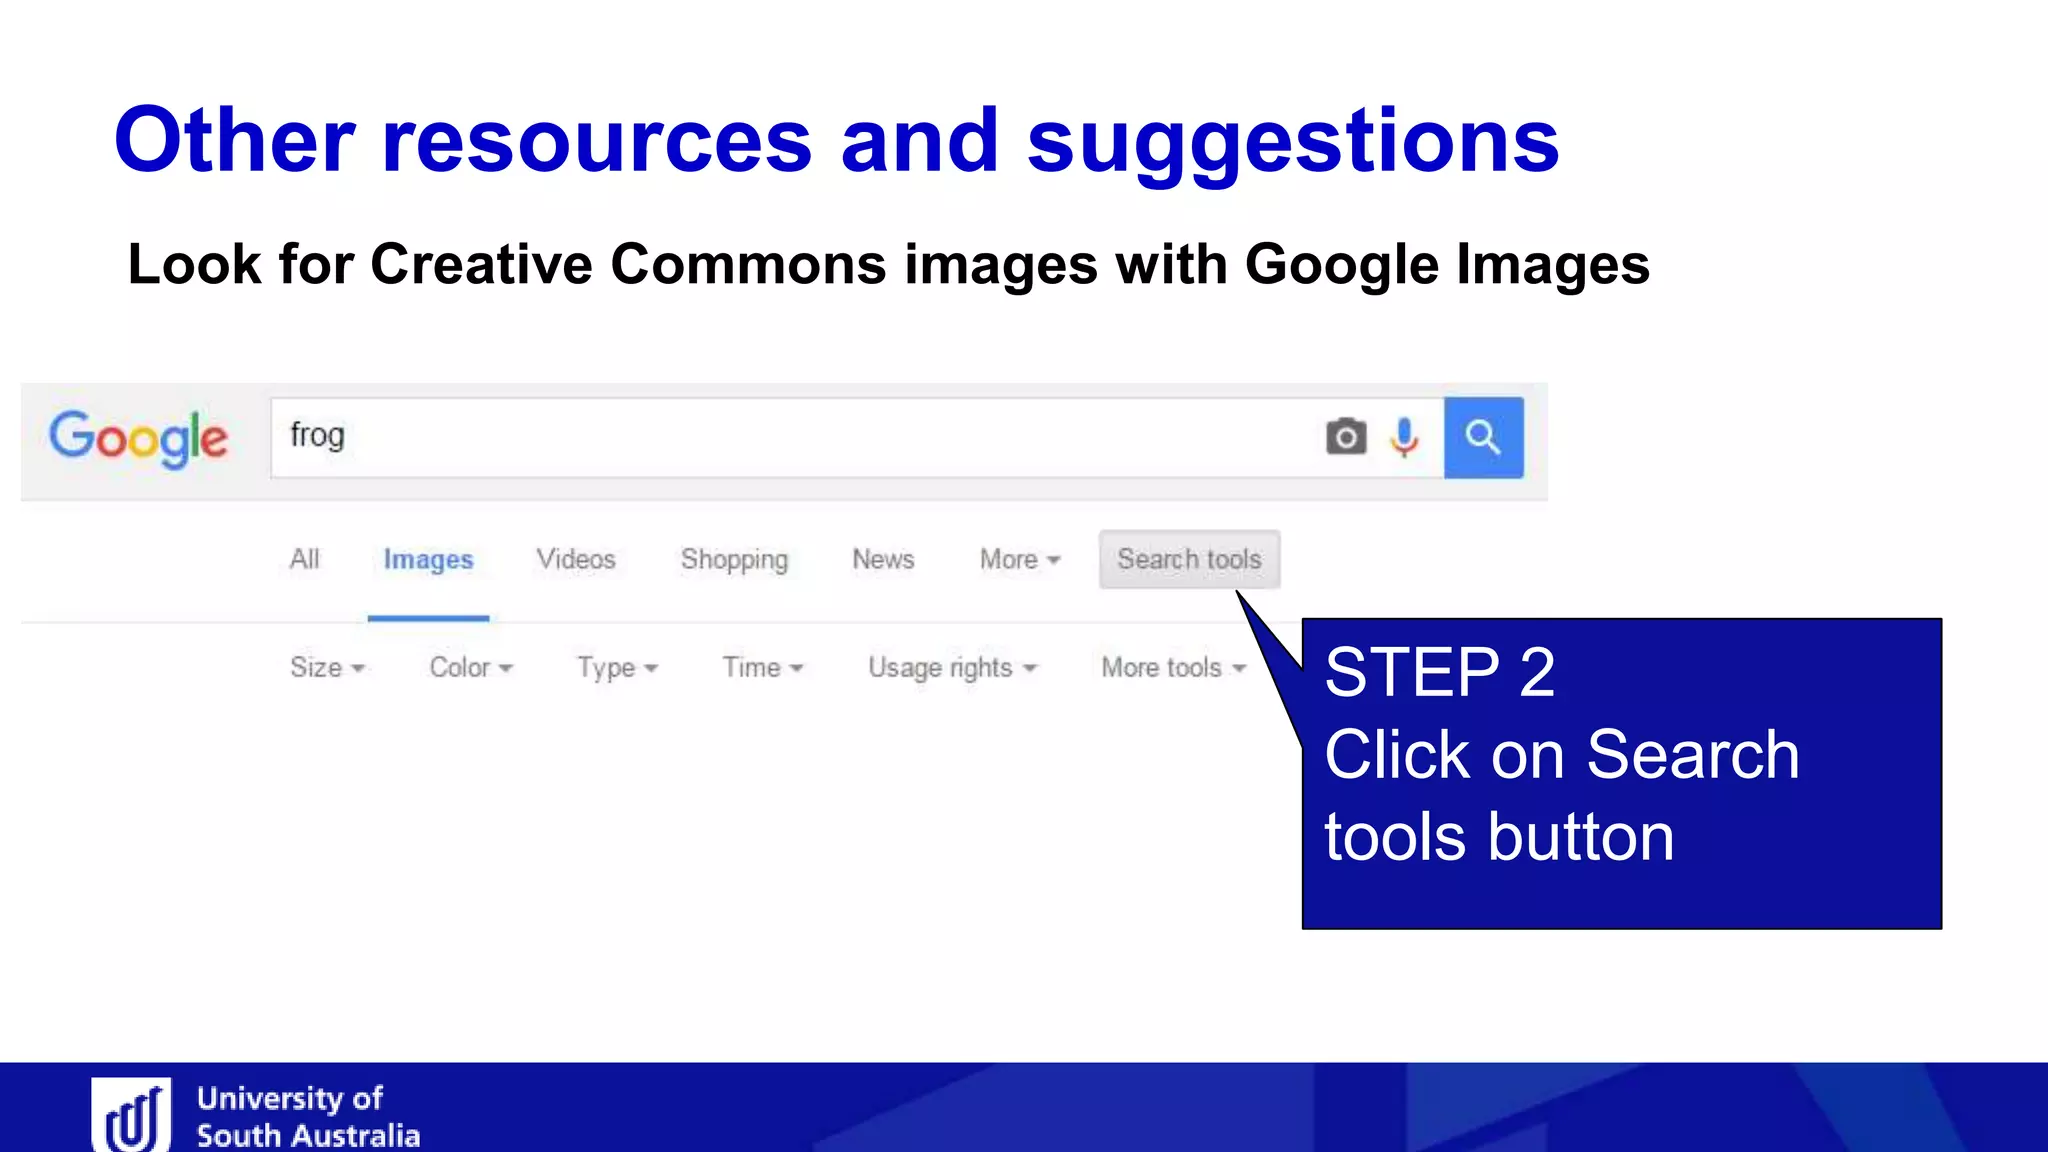This screenshot has height=1152, width=2048.
Task: Click the Search tools button
Action: [1189, 559]
